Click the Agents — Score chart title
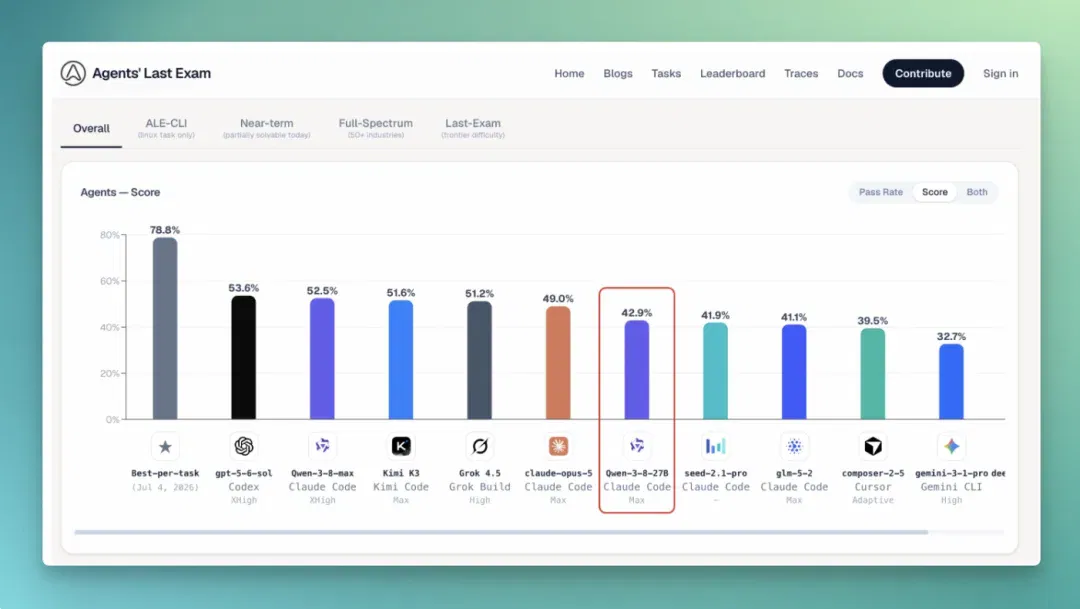Screen dimensions: 1080x609 click(x=120, y=192)
